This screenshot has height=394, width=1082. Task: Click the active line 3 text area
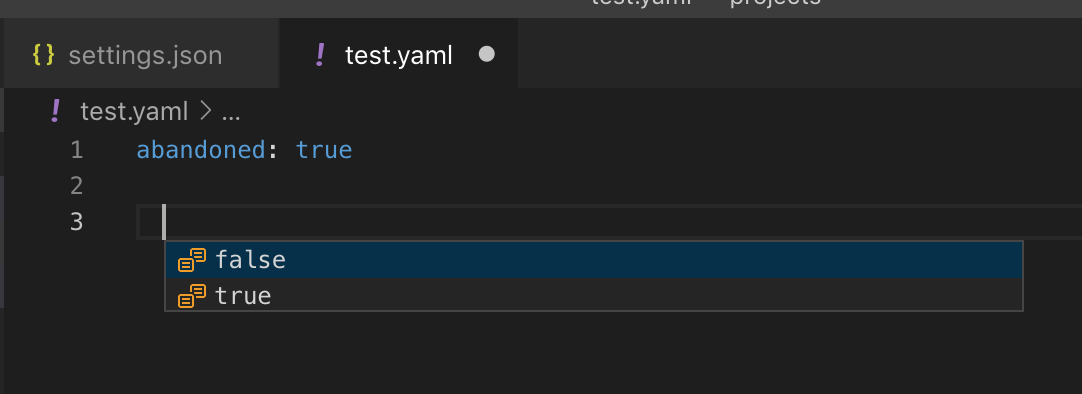coord(609,221)
